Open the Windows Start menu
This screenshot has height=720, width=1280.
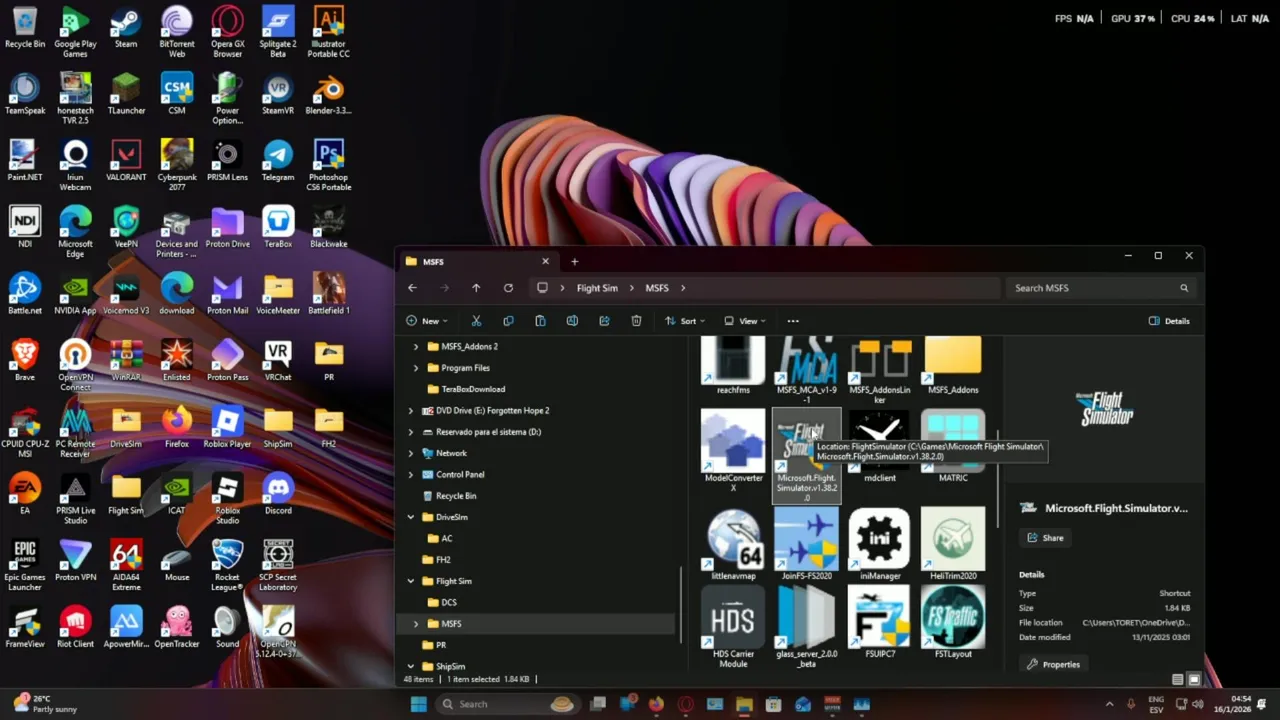click(419, 704)
